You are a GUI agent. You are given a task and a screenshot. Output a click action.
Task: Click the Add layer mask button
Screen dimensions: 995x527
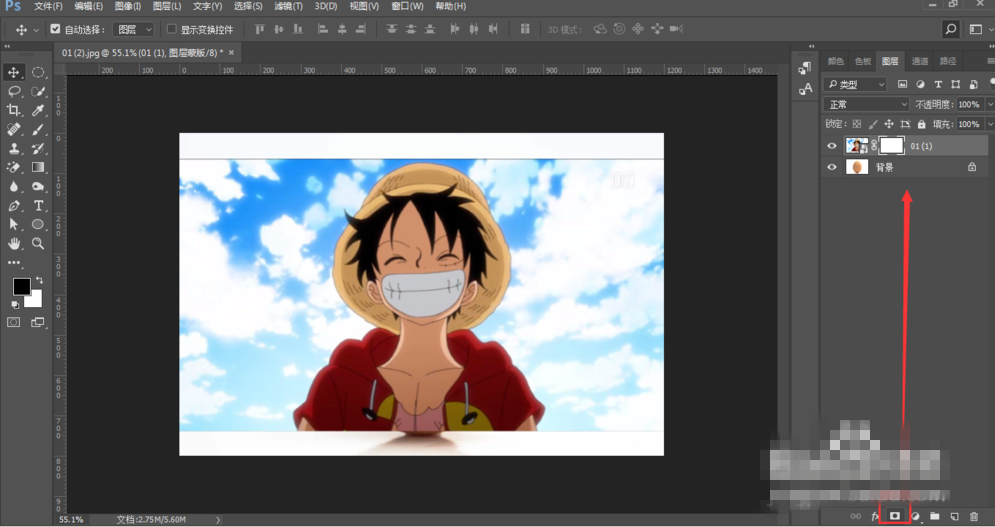[895, 516]
